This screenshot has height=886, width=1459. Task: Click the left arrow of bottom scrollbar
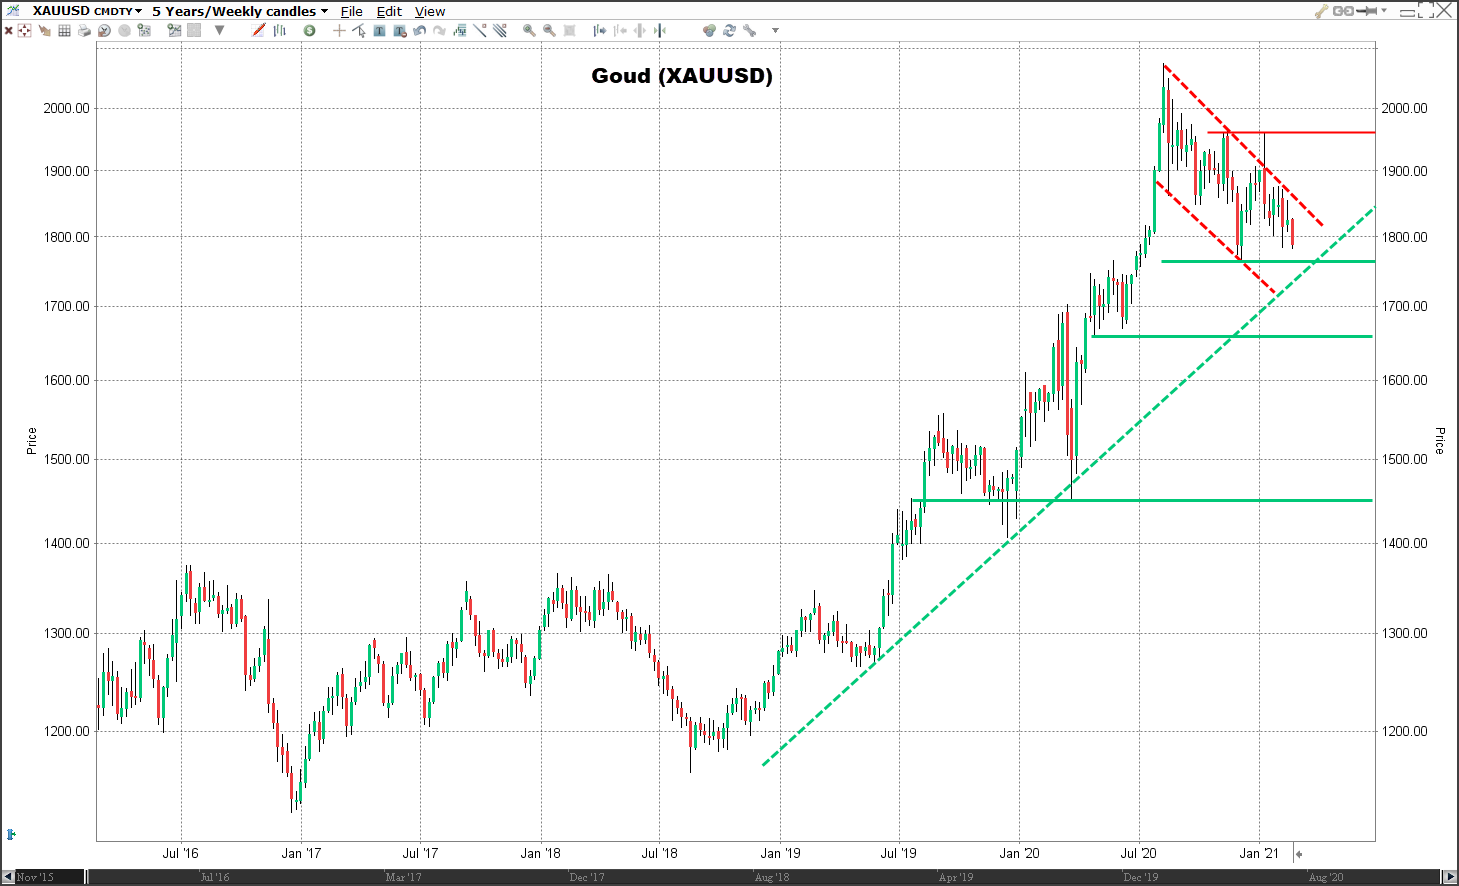[x=8, y=877]
